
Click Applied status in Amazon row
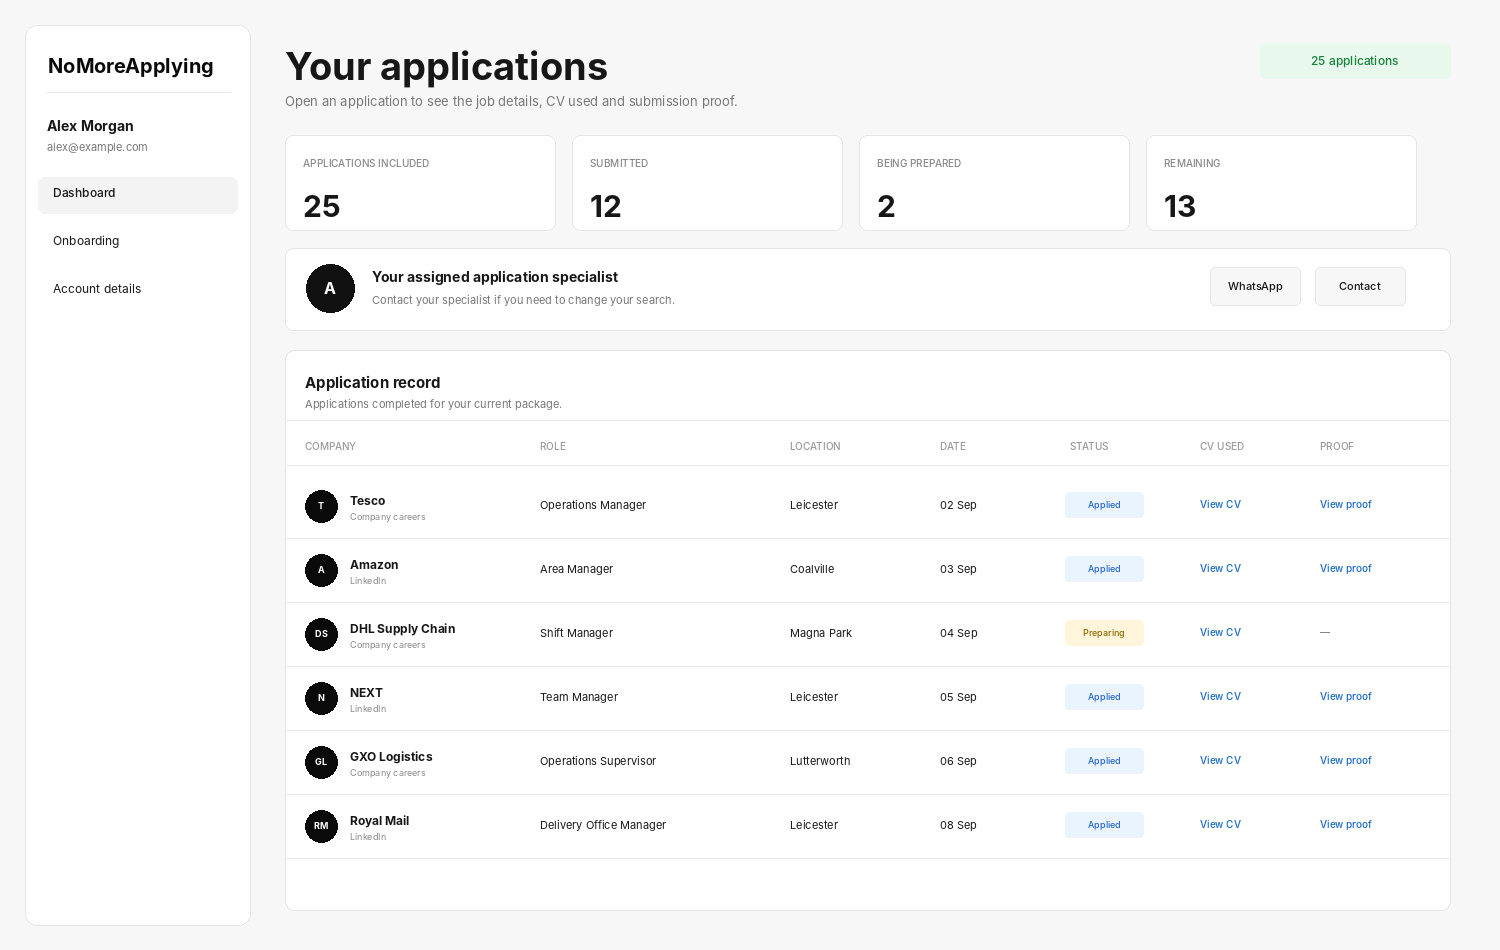click(1104, 569)
